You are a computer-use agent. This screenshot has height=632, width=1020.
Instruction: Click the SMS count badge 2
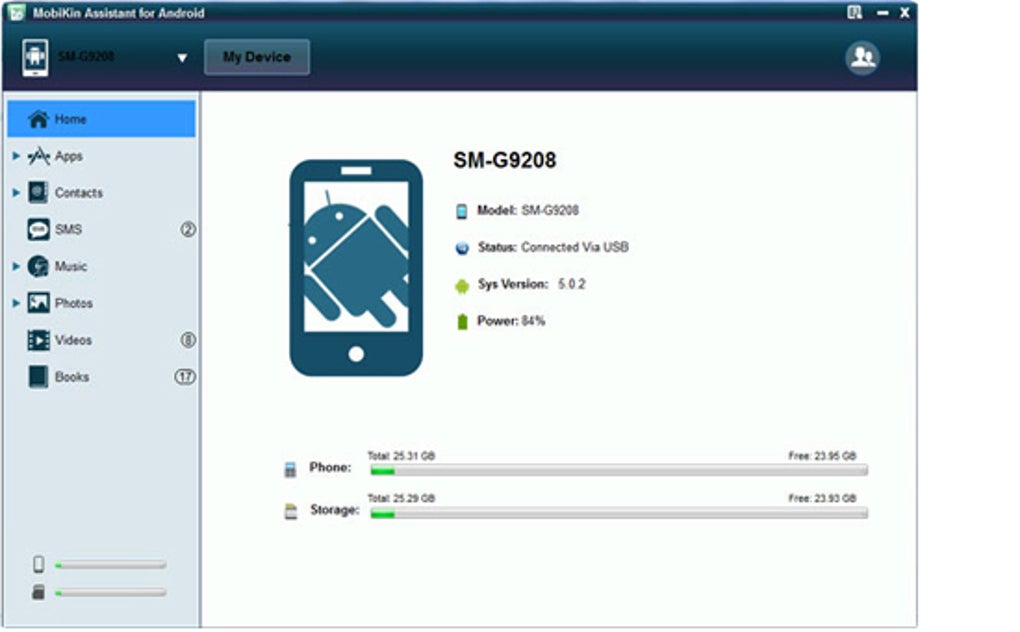pyautogui.click(x=188, y=230)
